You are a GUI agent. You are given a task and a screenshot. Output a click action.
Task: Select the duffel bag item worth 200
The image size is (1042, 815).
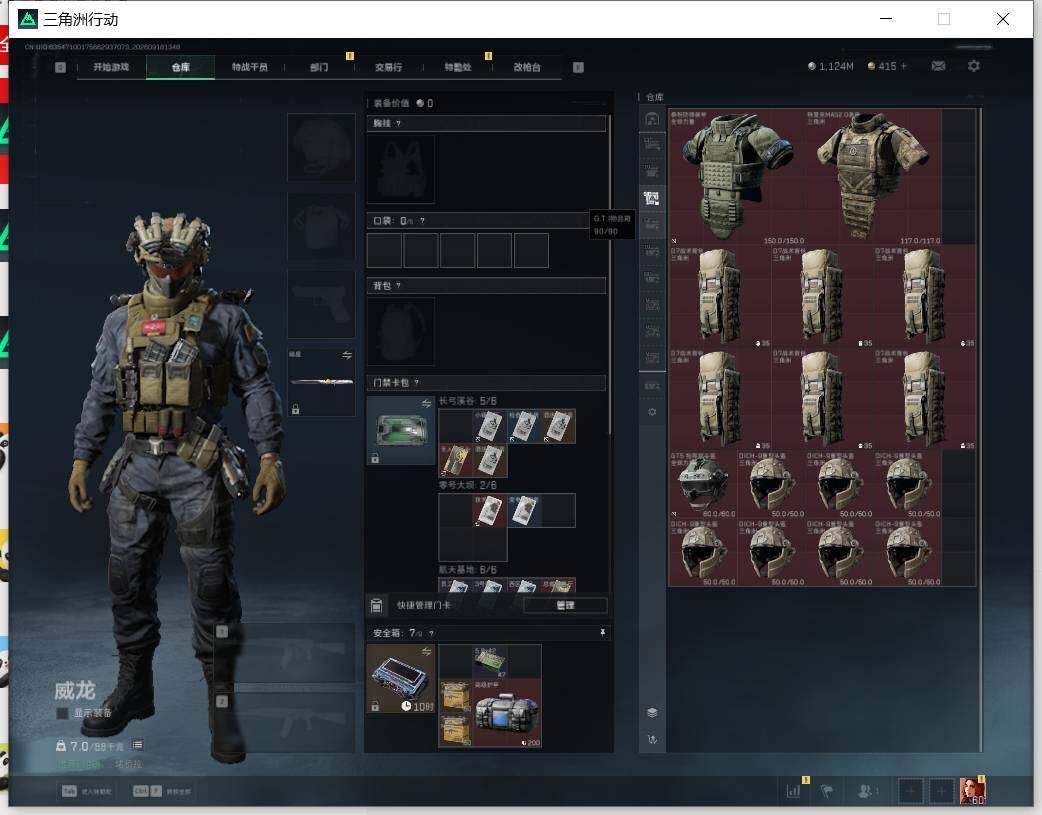coord(507,713)
